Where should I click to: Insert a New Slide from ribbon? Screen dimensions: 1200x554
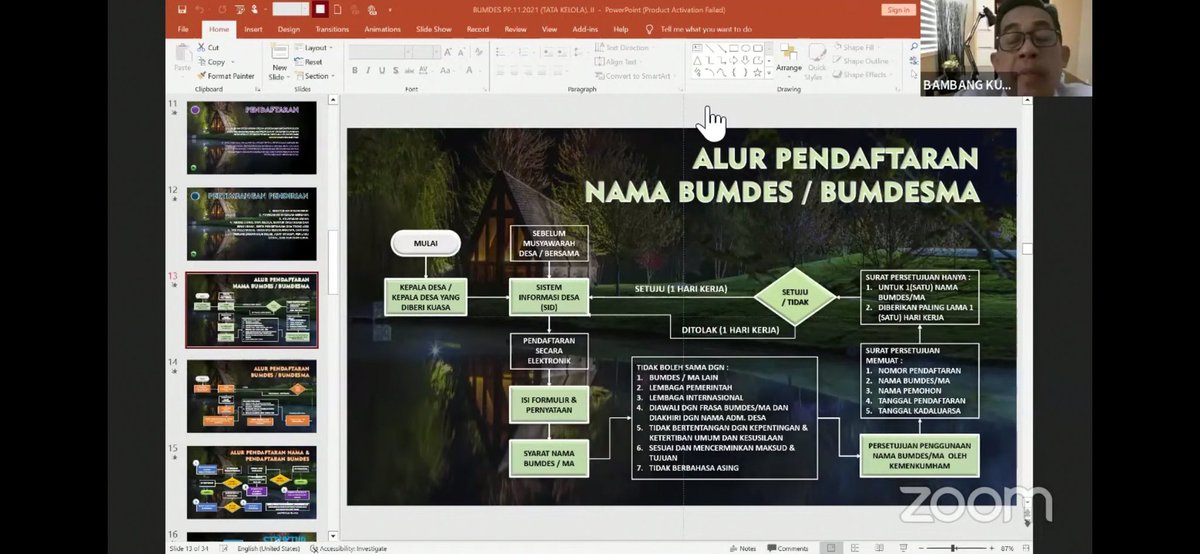coord(279,63)
